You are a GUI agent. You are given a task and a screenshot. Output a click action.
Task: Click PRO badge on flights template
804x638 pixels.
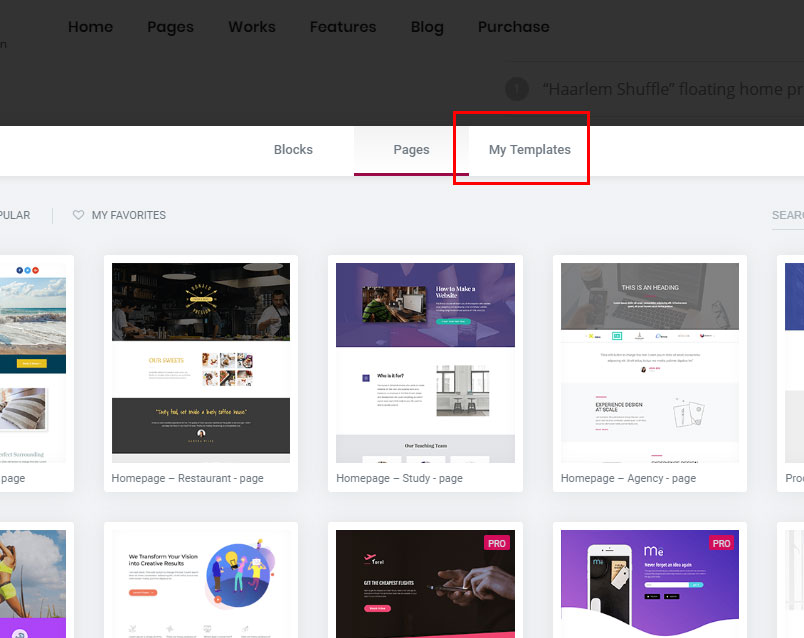[x=496, y=543]
